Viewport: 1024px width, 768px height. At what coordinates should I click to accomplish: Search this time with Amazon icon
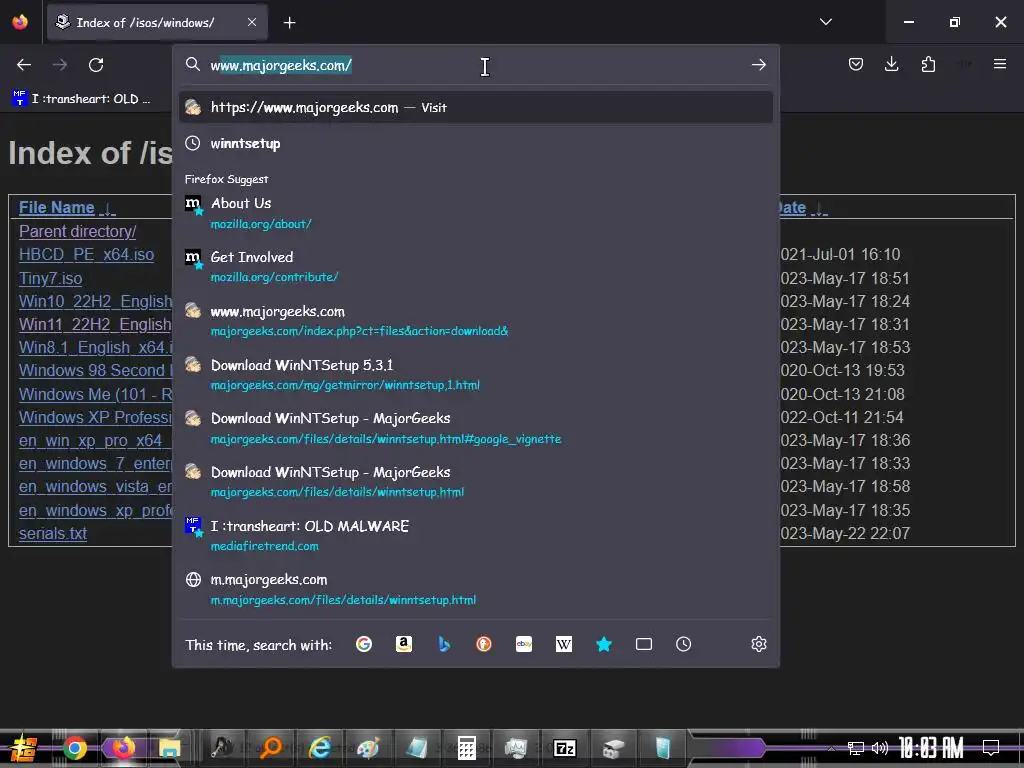(404, 645)
